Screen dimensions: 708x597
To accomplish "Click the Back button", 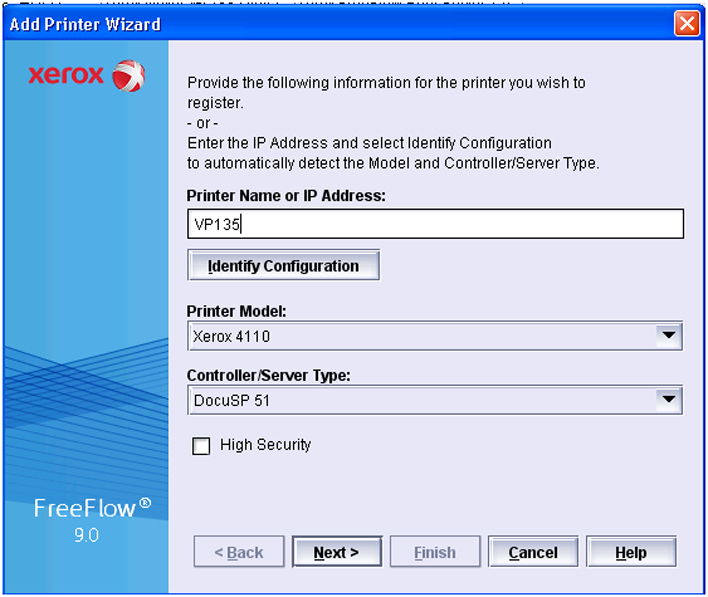I will point(239,552).
